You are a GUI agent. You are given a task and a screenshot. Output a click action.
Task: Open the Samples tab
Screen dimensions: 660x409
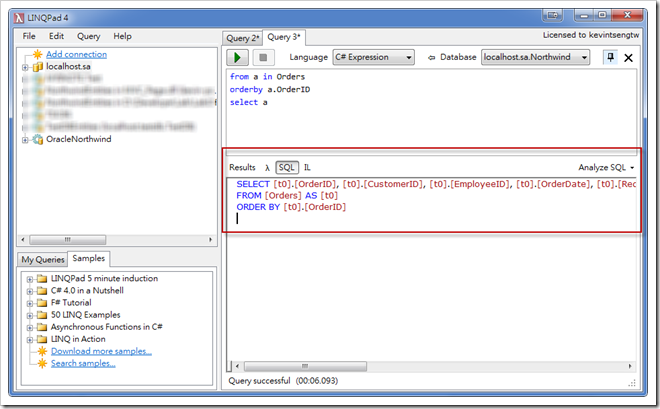(88, 258)
